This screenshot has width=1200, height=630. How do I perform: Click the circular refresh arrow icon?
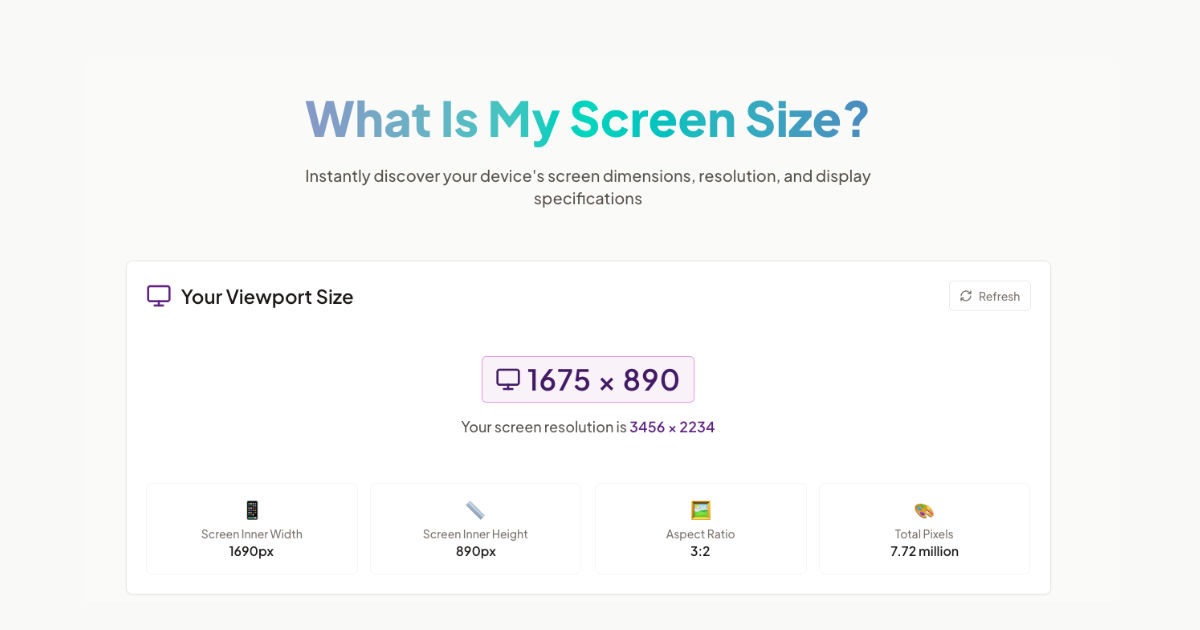965,296
